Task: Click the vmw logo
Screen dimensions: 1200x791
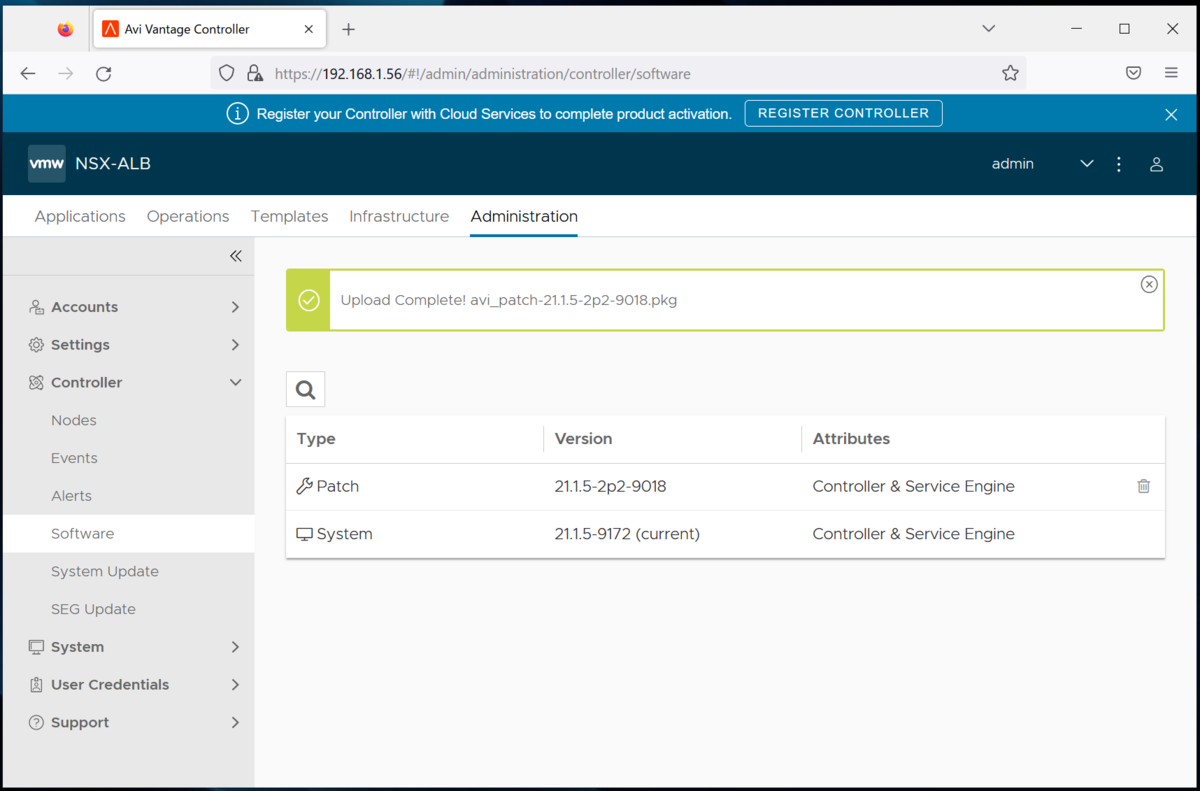Action: [x=47, y=164]
